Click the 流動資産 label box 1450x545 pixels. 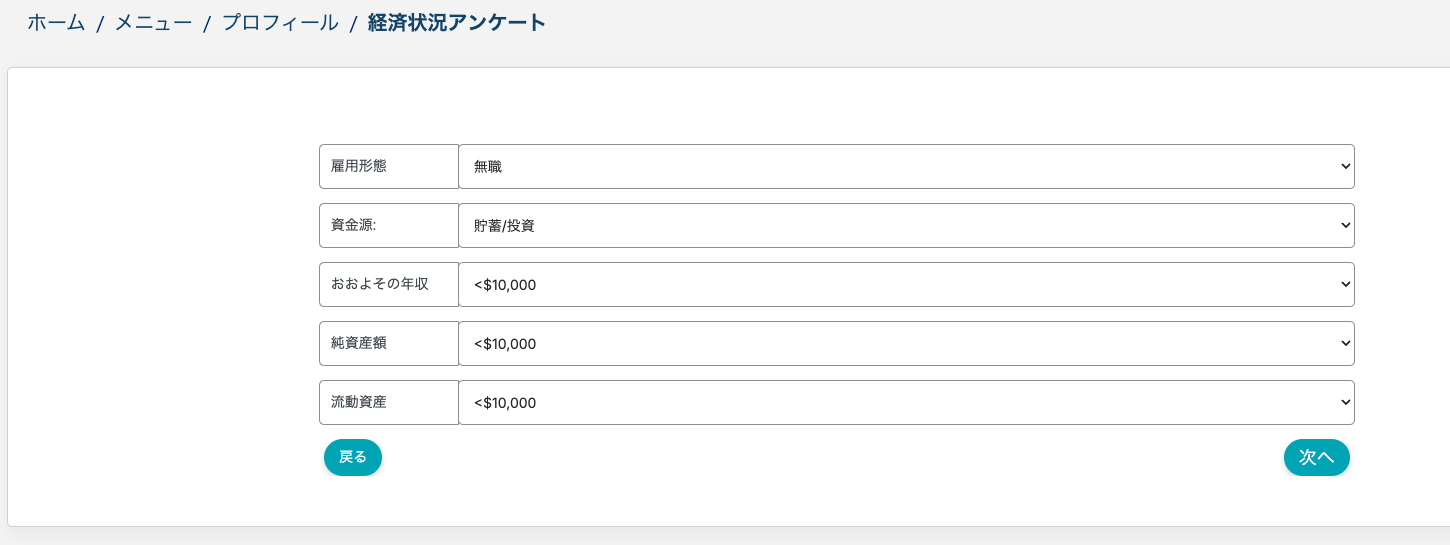coord(388,403)
